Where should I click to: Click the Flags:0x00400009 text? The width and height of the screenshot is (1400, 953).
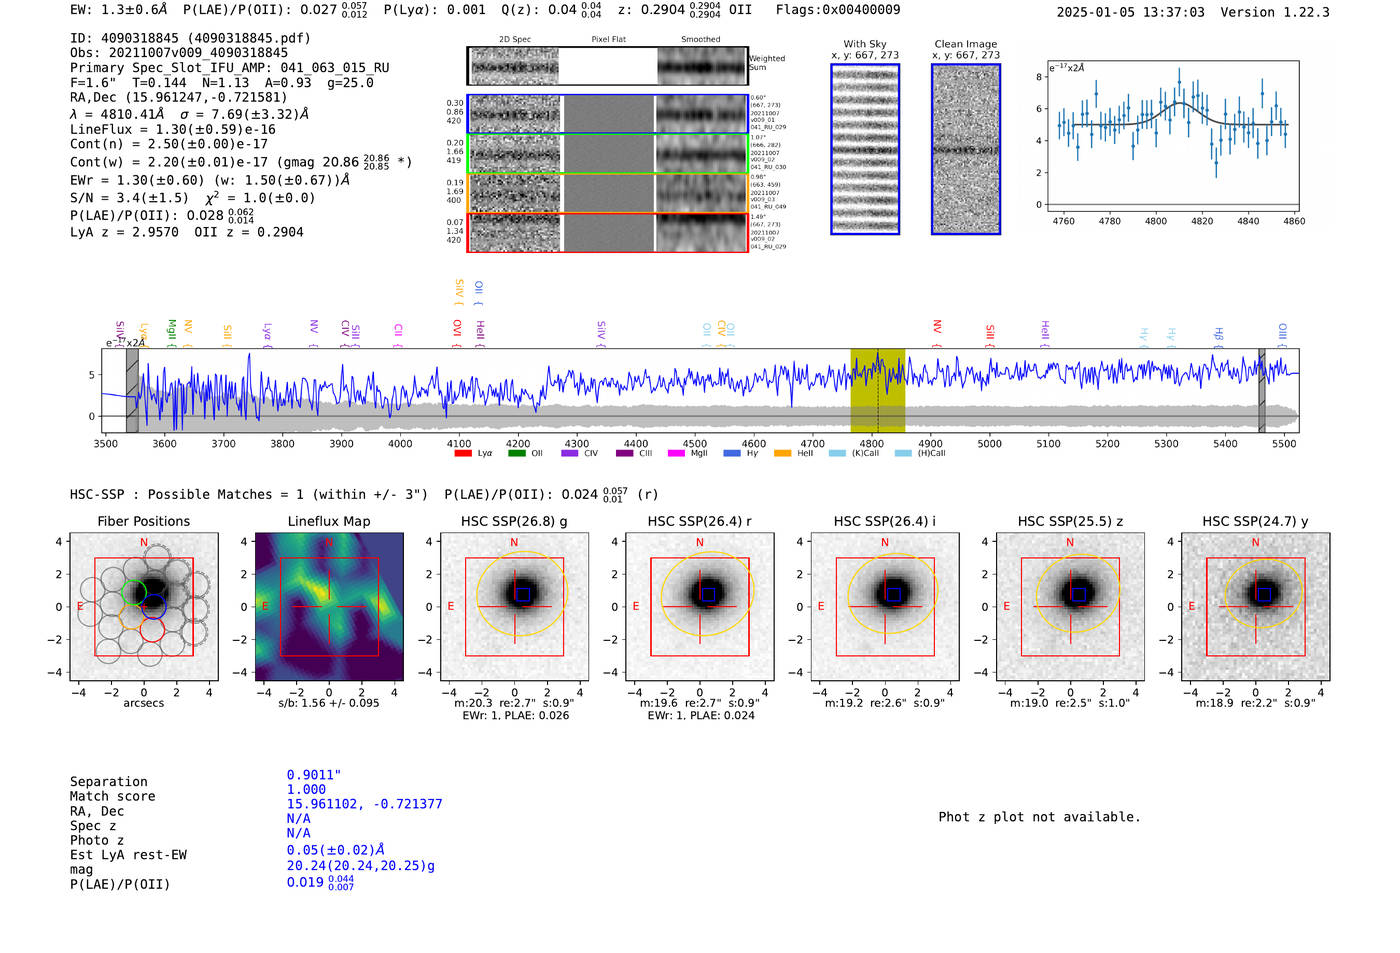point(838,10)
